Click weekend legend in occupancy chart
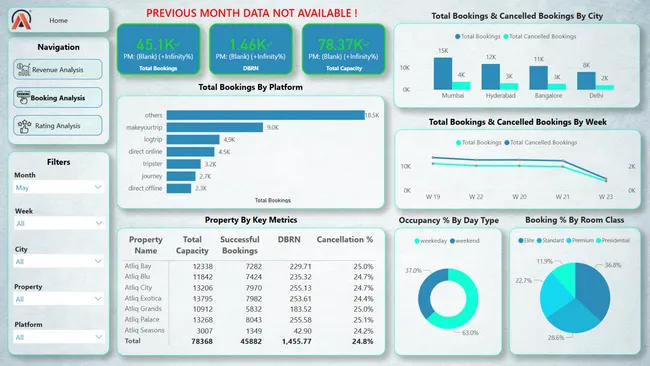Viewport: 650px width, 366px height. pyautogui.click(x=464, y=241)
